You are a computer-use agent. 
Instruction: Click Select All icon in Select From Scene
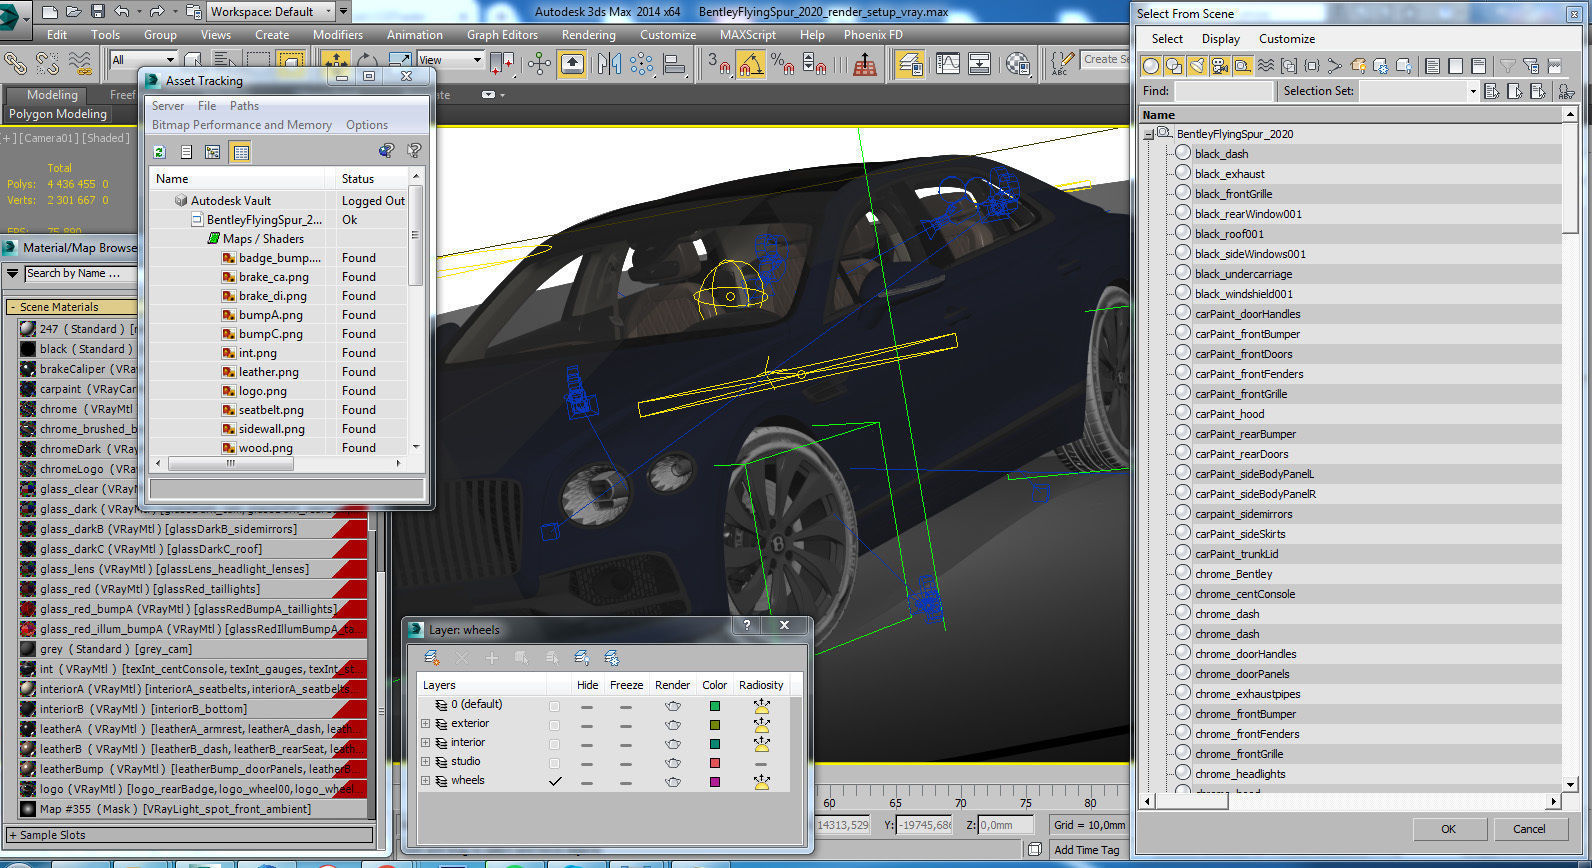click(1493, 91)
